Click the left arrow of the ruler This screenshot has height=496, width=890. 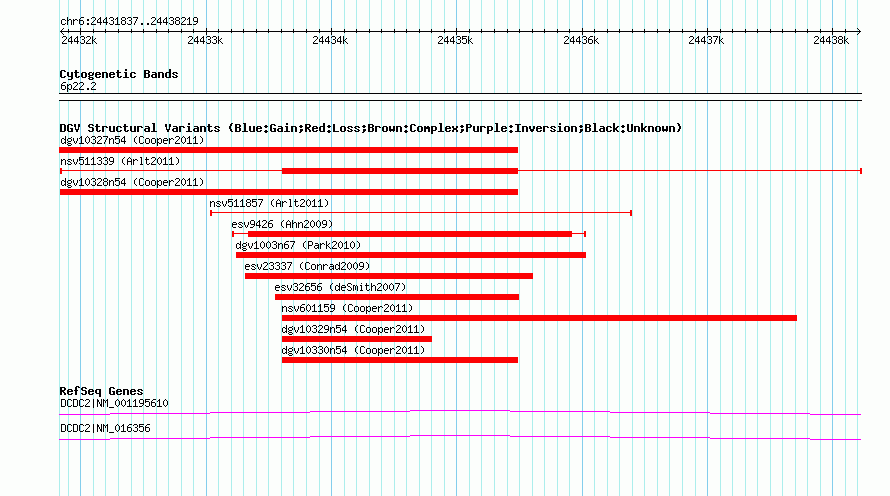pos(62,31)
